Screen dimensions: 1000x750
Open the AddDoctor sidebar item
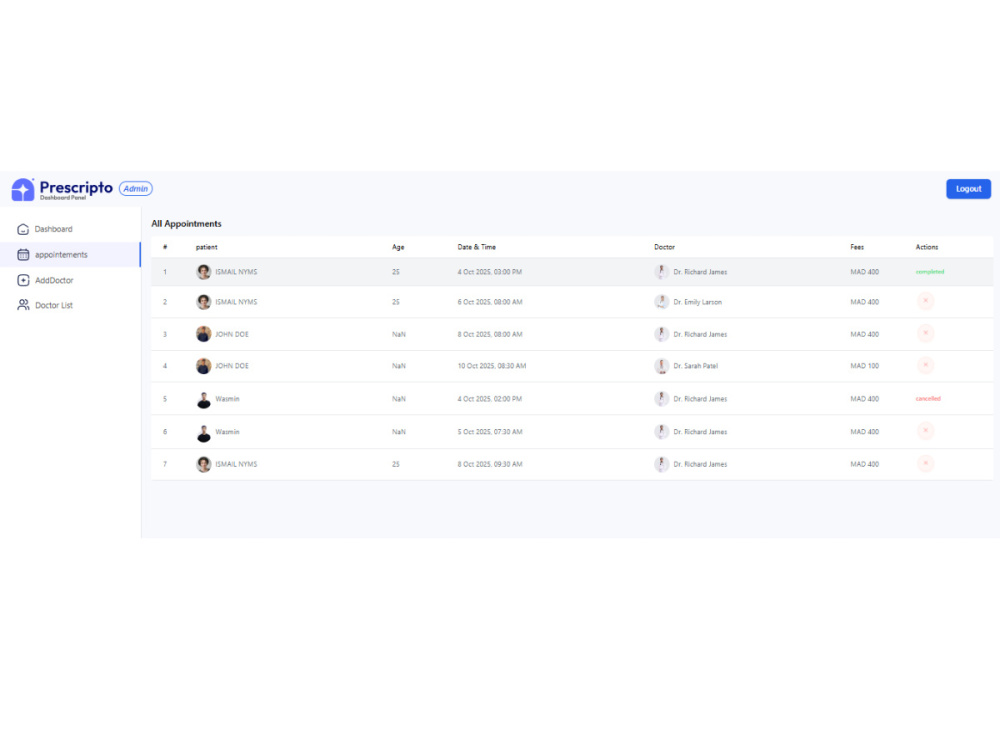70,280
